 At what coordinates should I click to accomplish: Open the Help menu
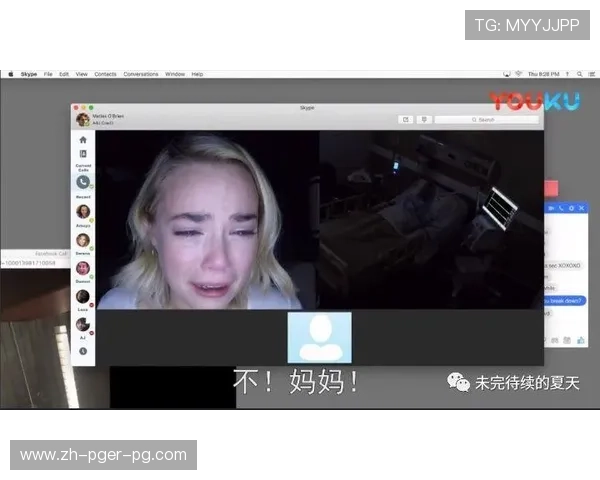pyautogui.click(x=197, y=74)
